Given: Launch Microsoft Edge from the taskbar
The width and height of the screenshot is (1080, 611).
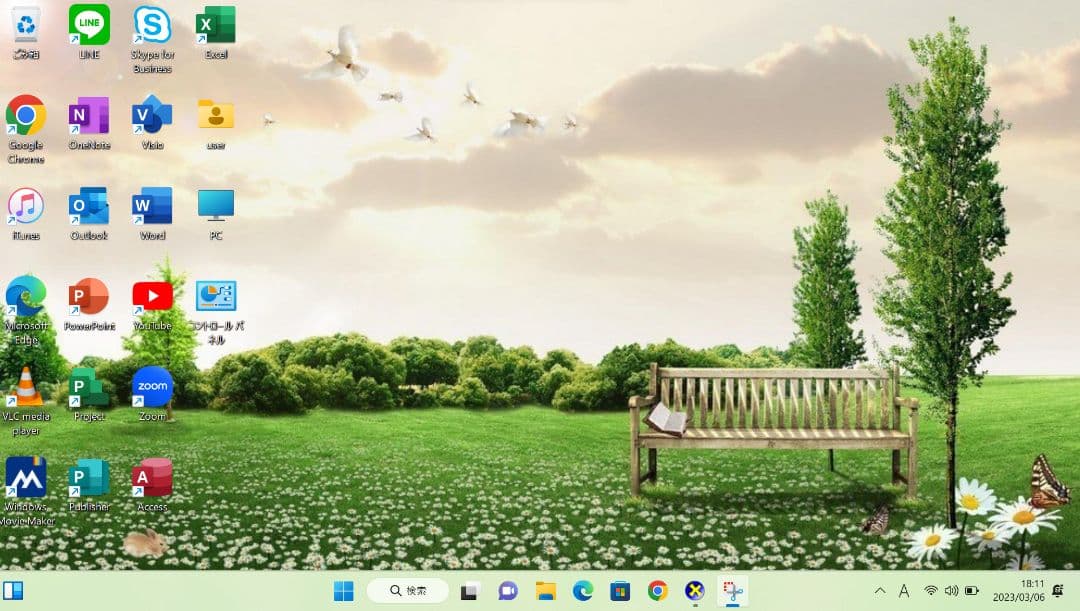Looking at the screenshot, I should (582, 590).
